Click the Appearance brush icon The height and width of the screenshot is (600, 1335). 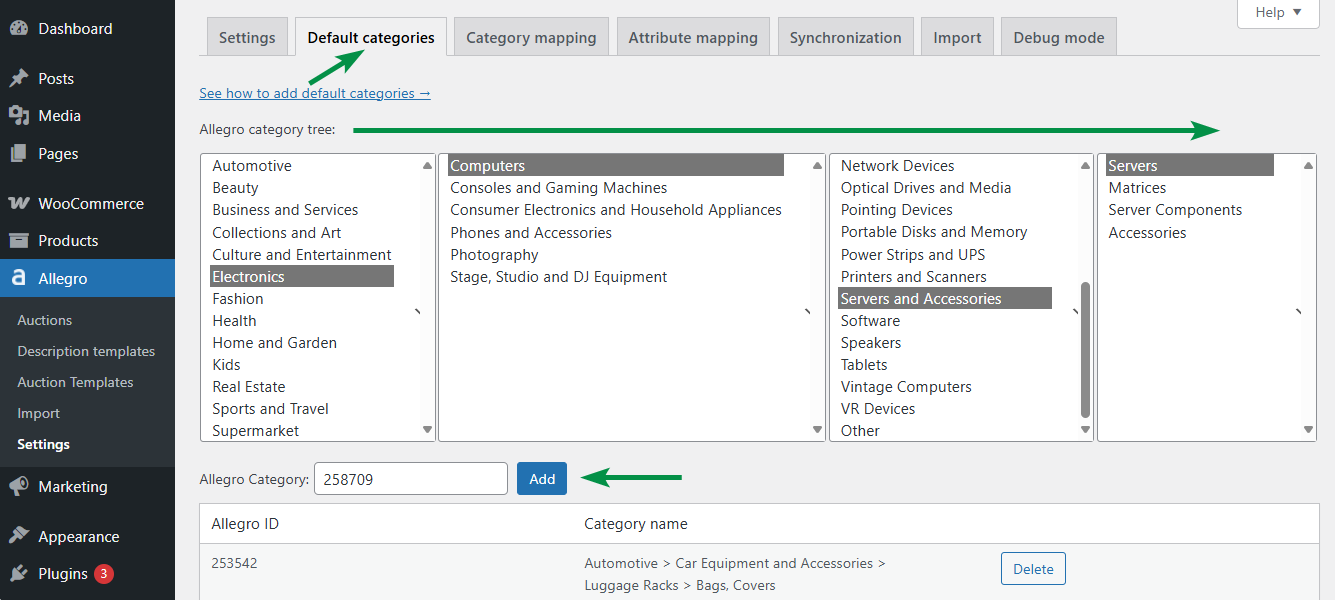pyautogui.click(x=19, y=536)
